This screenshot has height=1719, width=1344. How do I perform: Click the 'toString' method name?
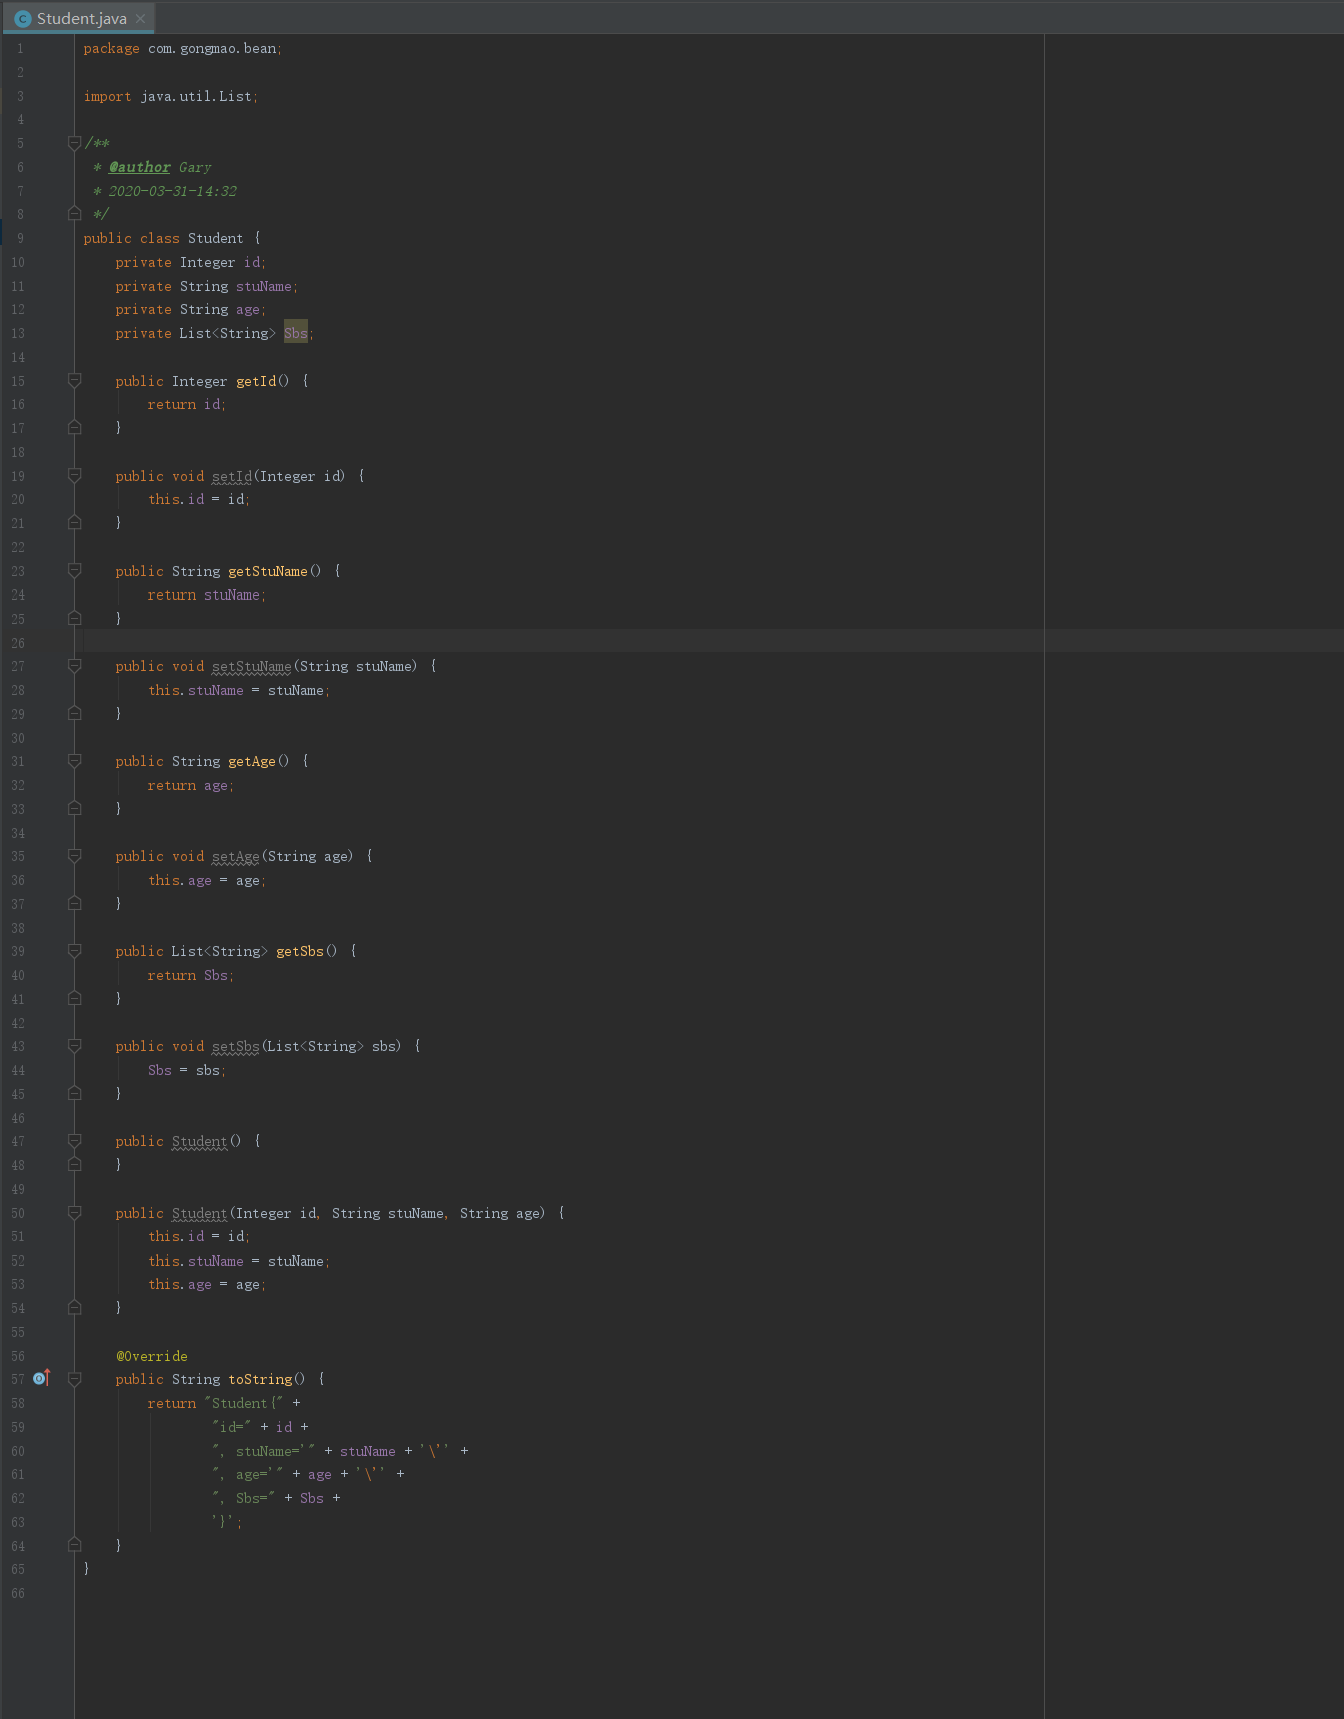pyautogui.click(x=260, y=1379)
